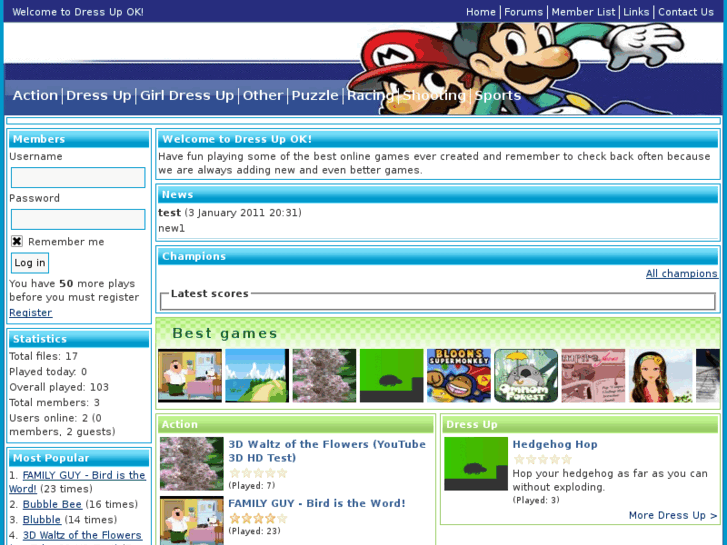This screenshot has width=727, height=545.
Task: Rate Family Guy game with fifth star
Action: (x=282, y=518)
